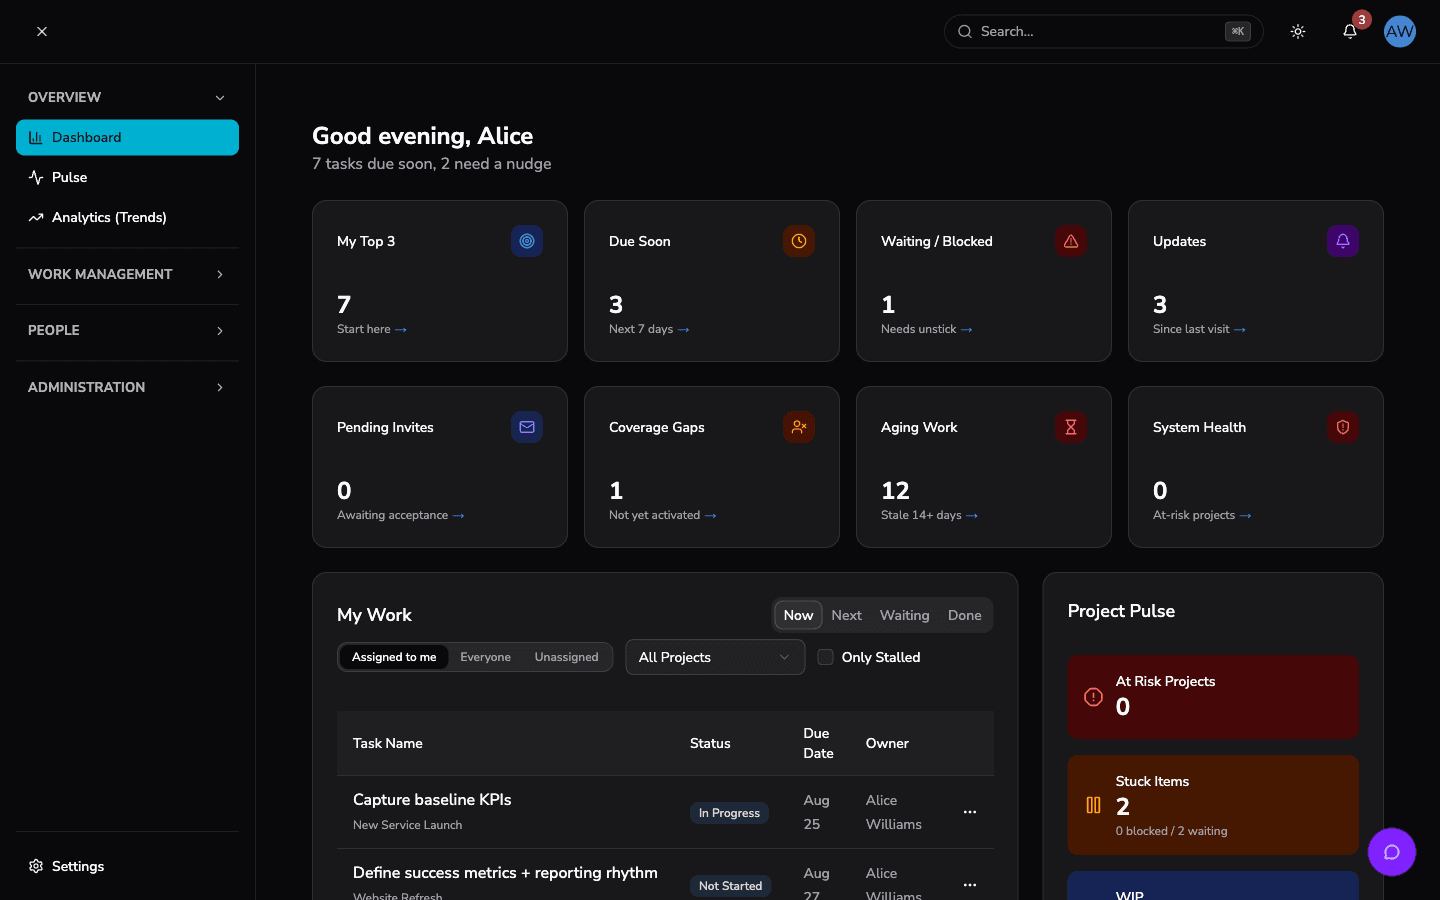Click the At Risk Projects alert icon

tap(1094, 697)
